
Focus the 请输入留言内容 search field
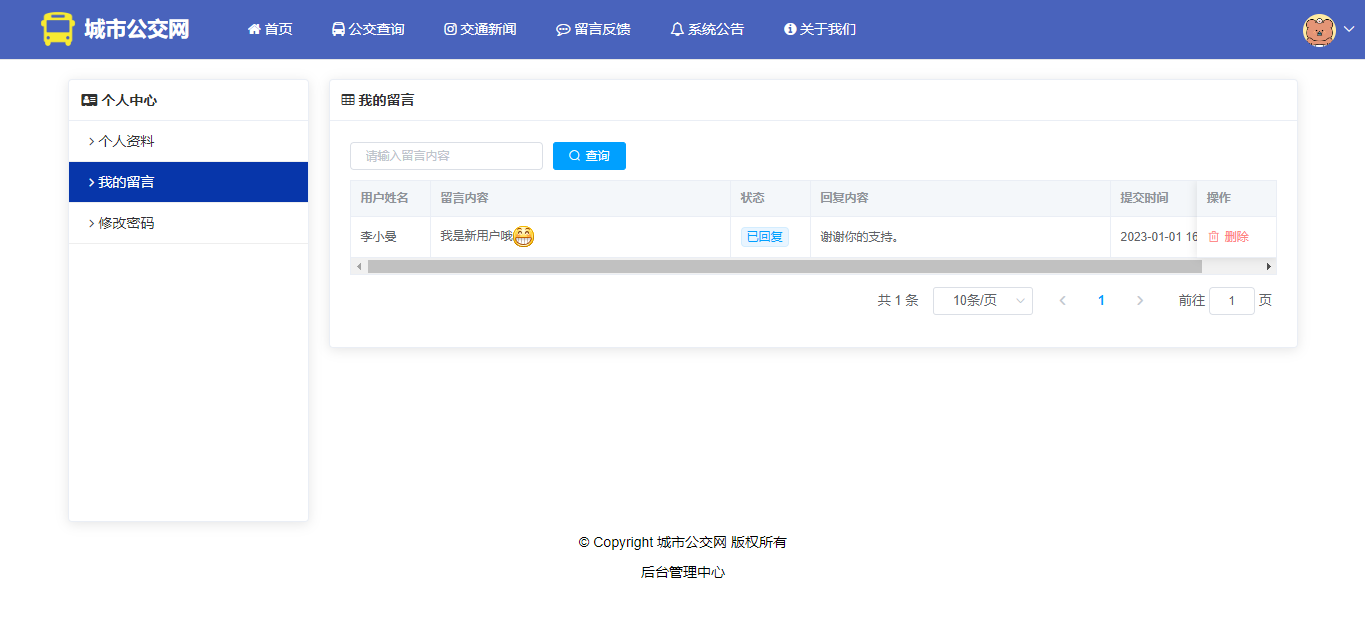tap(446, 156)
